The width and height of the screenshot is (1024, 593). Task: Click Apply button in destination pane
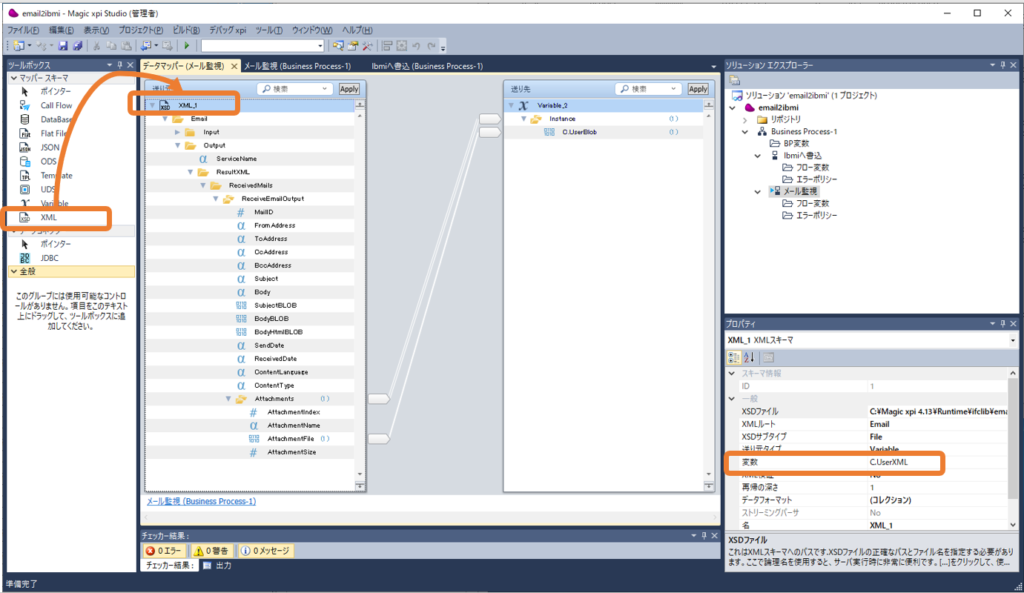pos(698,89)
